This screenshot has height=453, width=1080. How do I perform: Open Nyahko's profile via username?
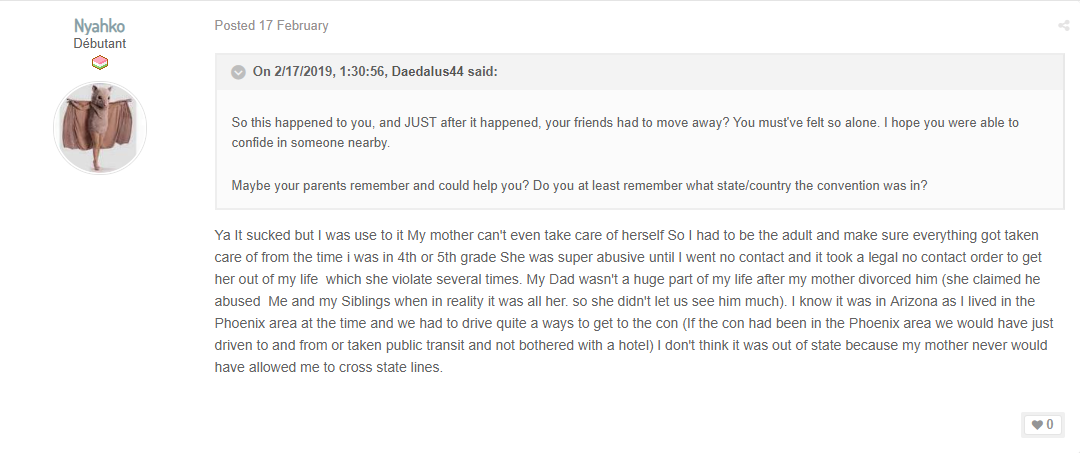(100, 26)
